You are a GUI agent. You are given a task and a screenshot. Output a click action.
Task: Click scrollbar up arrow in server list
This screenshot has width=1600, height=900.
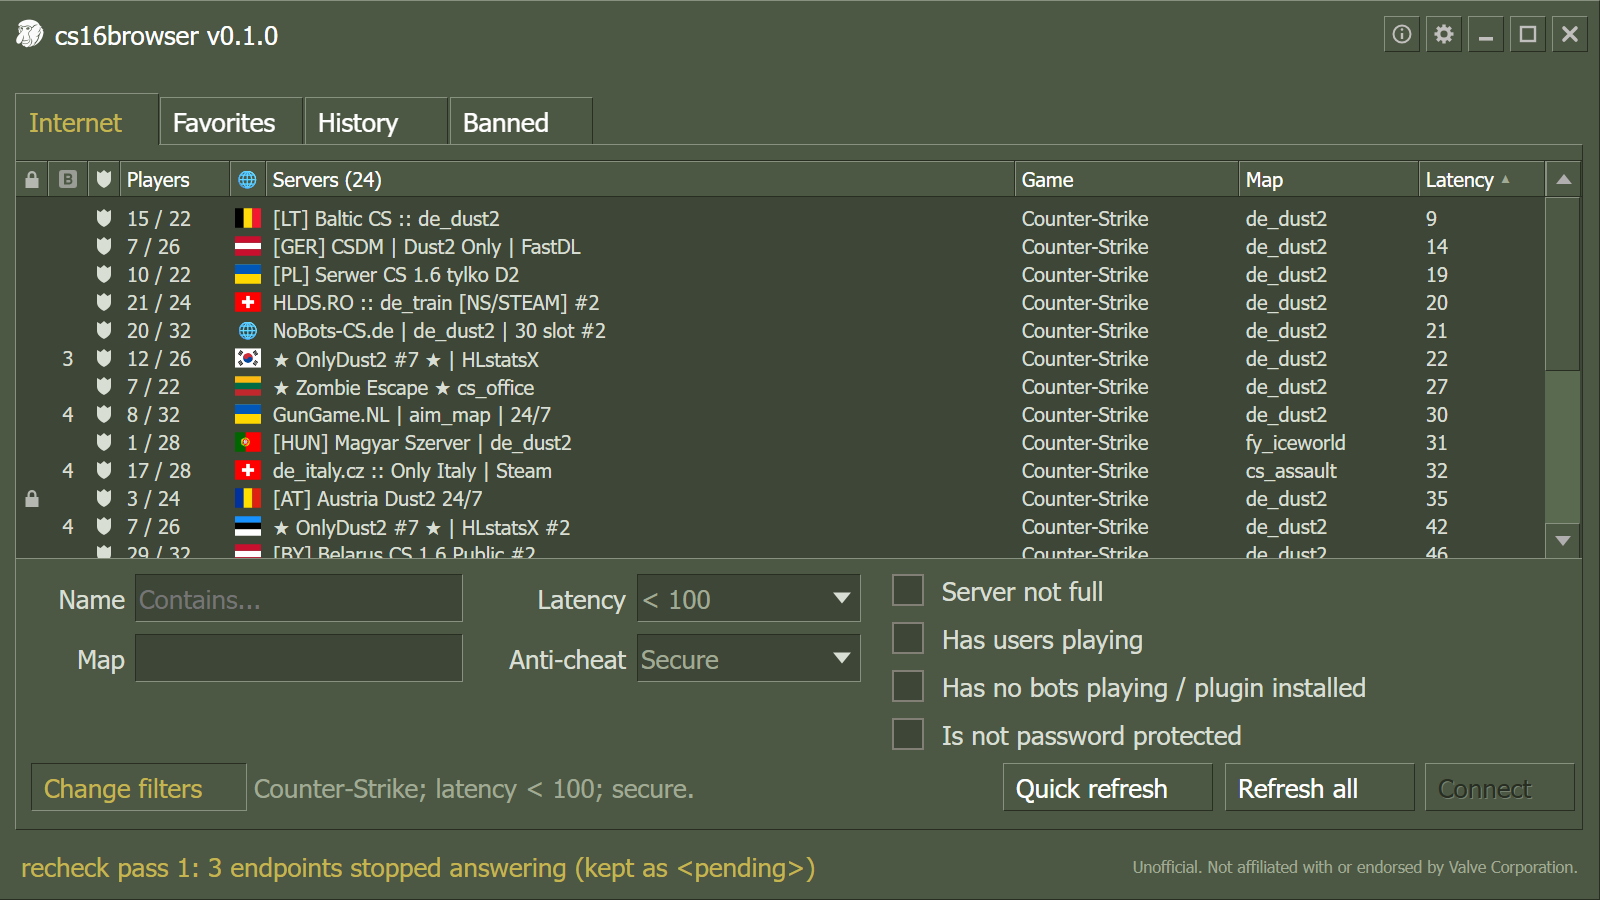click(1564, 180)
